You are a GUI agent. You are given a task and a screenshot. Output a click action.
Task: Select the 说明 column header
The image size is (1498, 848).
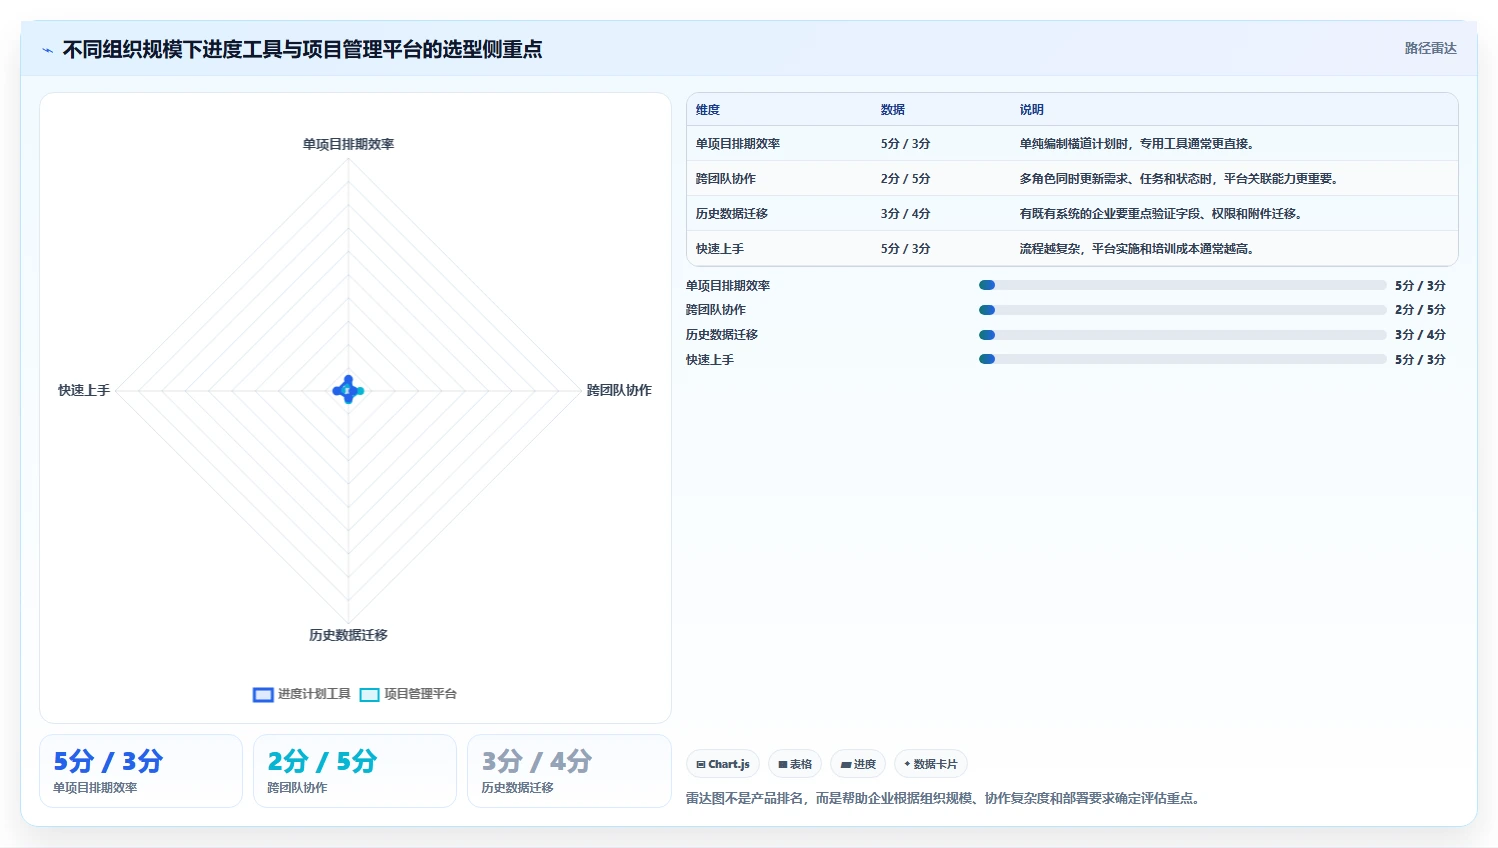point(1032,110)
